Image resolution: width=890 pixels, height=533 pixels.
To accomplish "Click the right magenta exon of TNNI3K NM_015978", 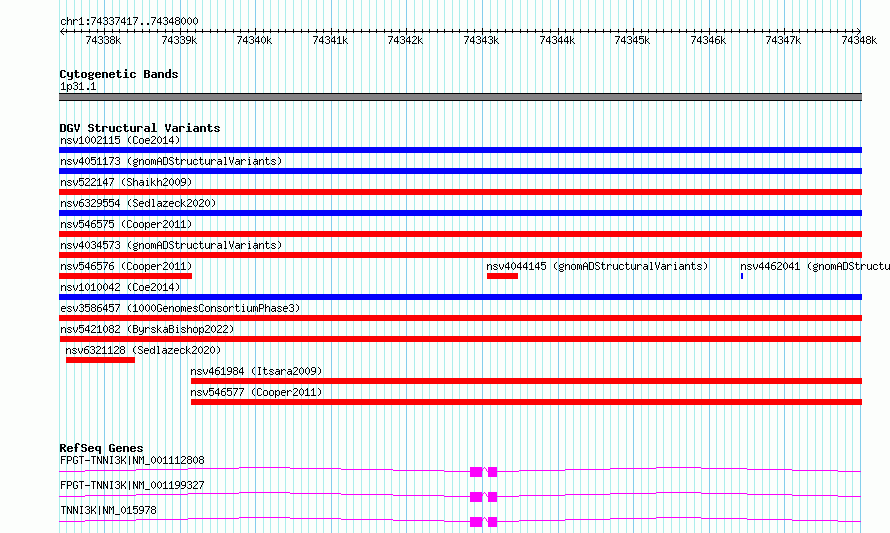I will pos(492,522).
